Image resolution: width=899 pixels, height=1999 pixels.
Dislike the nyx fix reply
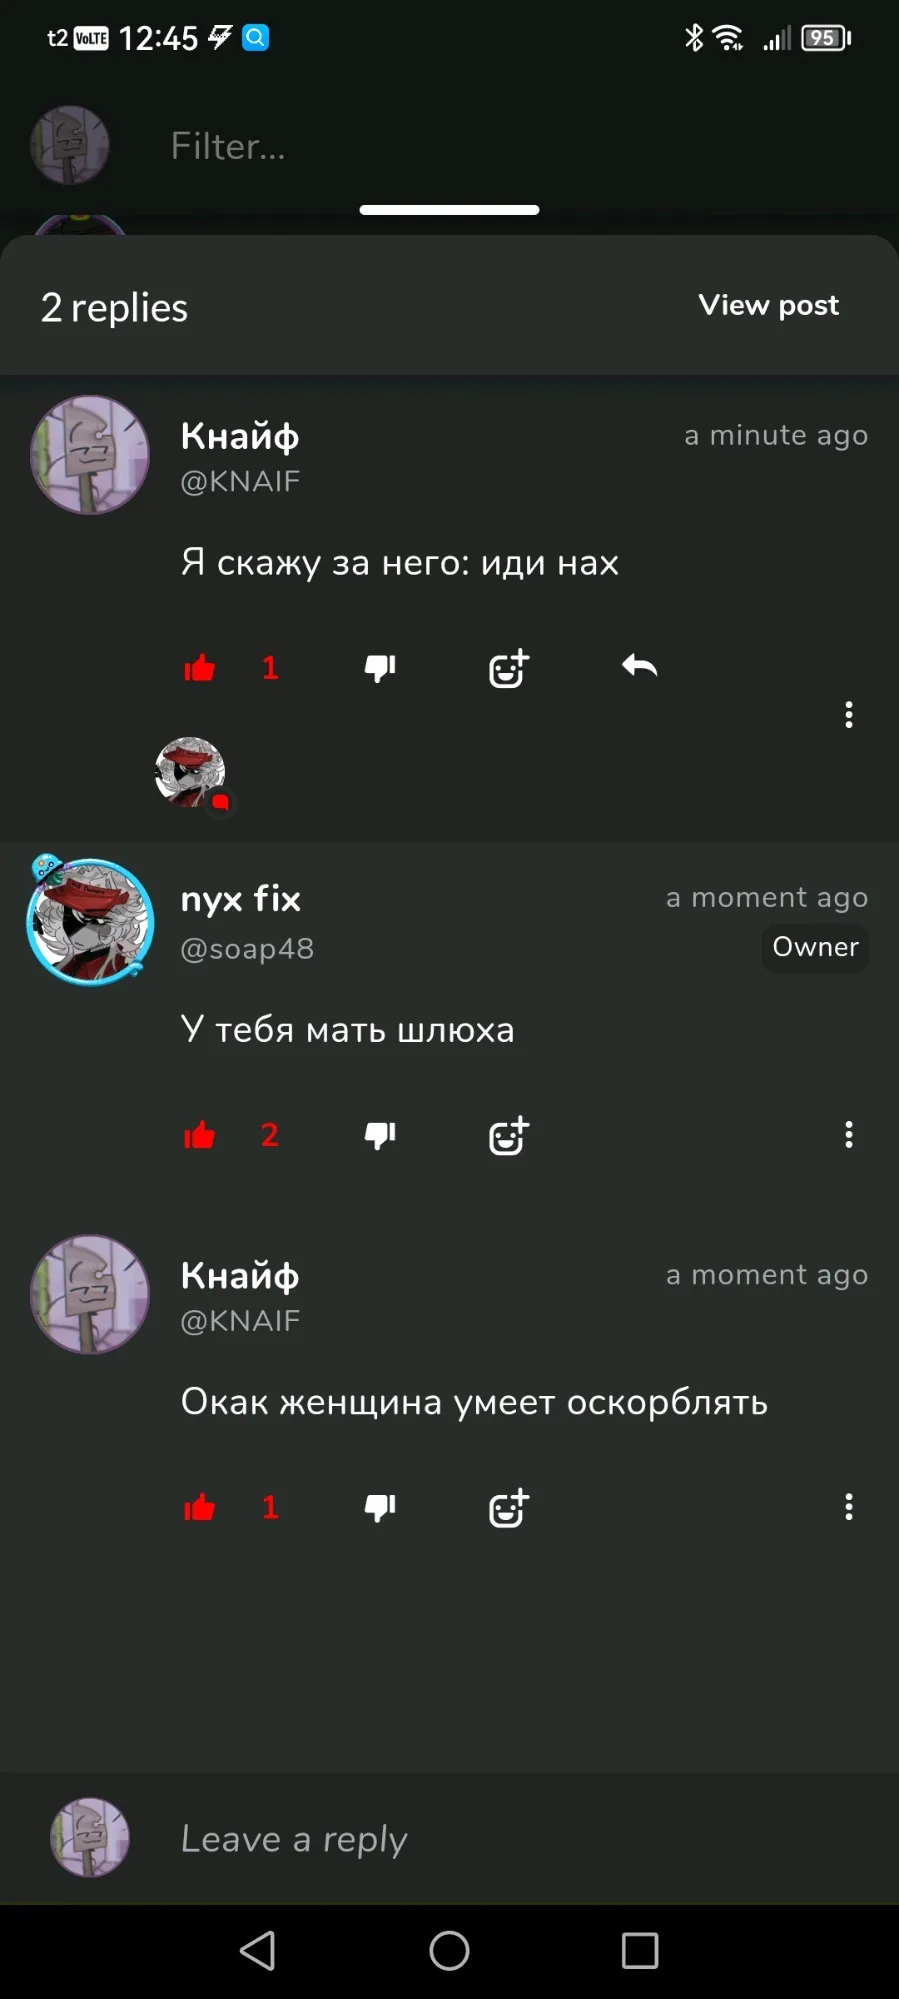click(380, 1135)
